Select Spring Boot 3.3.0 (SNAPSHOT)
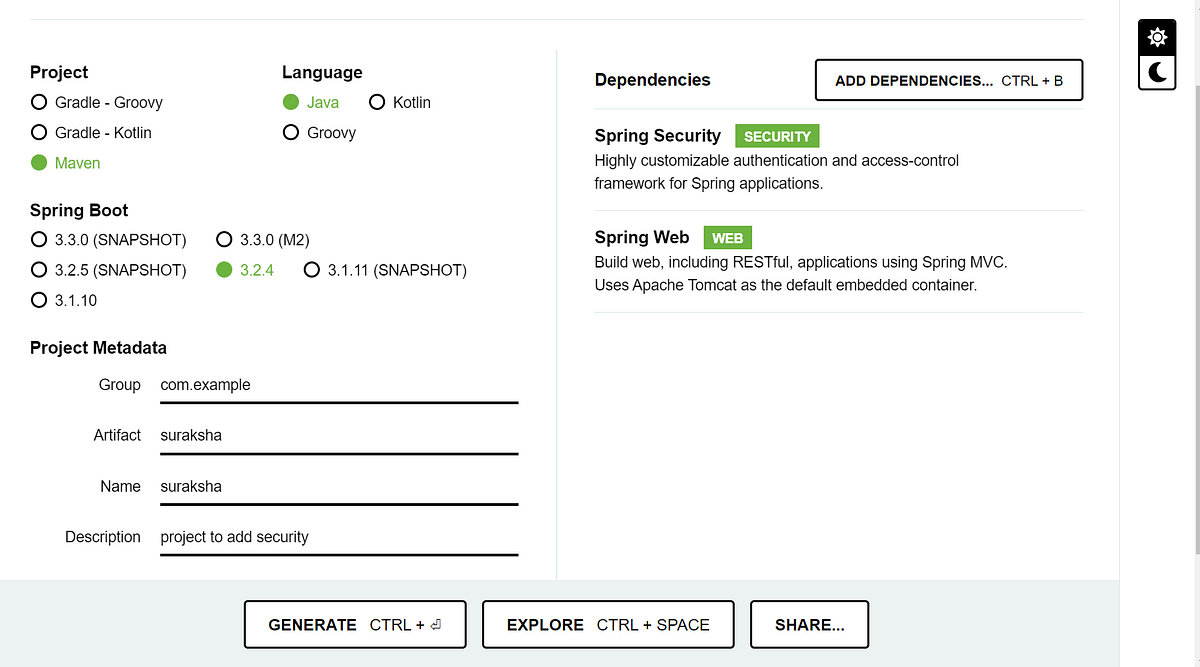The height and width of the screenshot is (667, 1200). click(38, 239)
